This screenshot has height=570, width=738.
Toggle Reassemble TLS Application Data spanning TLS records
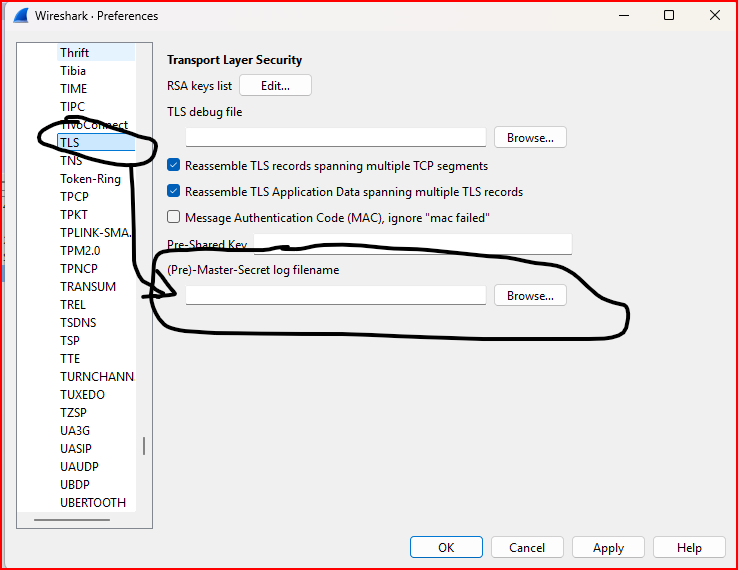[x=174, y=191]
